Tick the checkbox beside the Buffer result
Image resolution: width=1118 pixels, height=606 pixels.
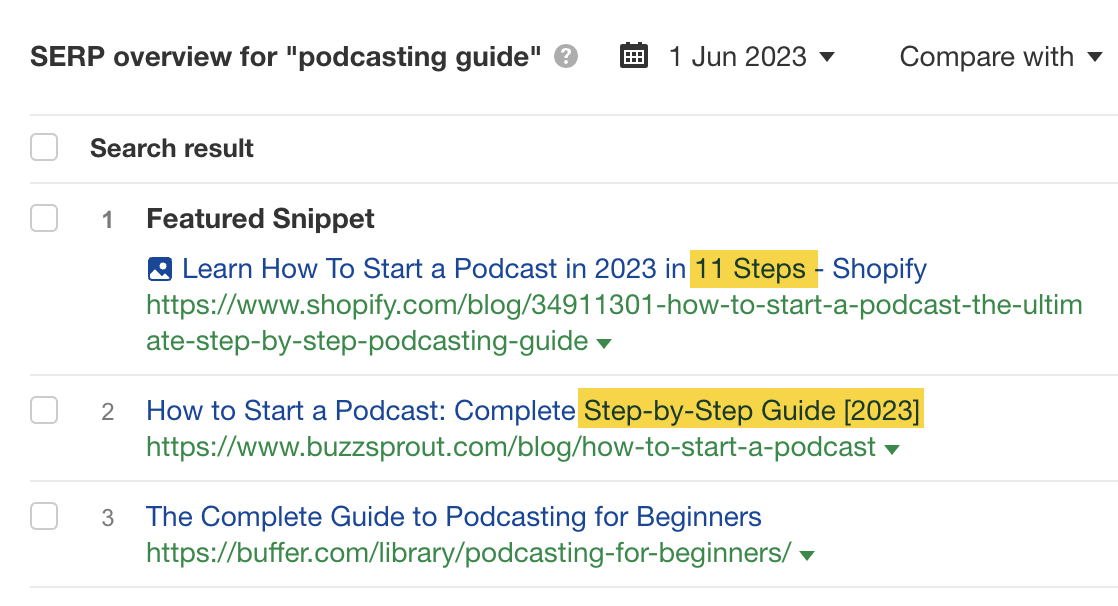coord(44,517)
